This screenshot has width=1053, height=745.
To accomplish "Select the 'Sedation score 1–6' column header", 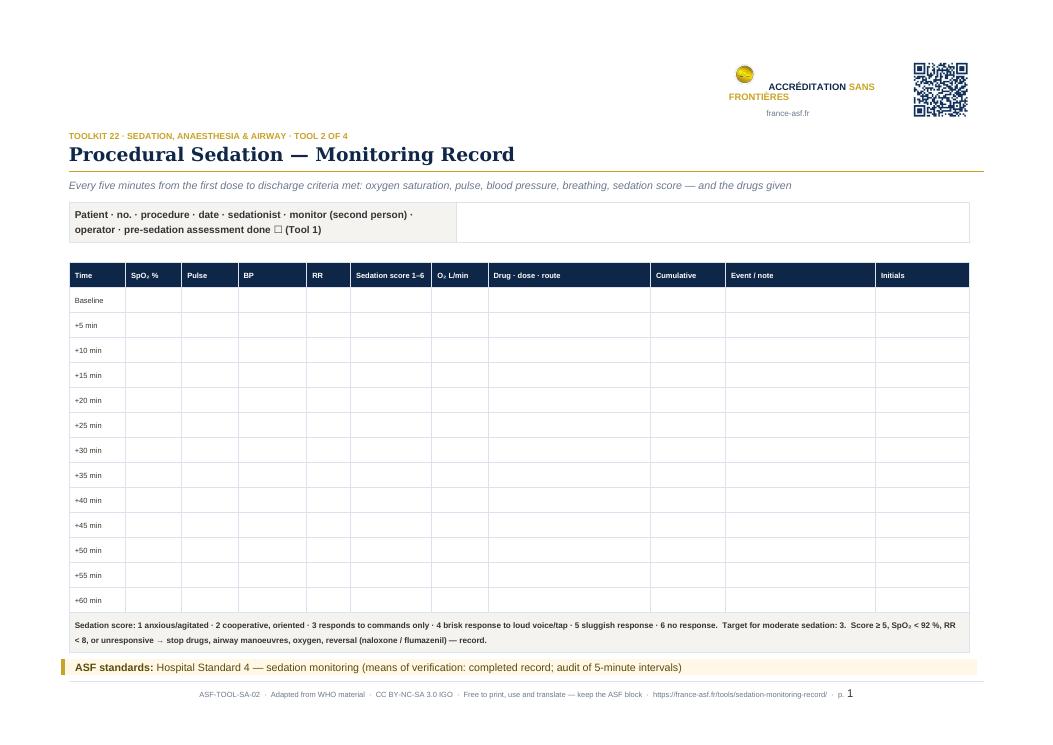I will [391, 275].
